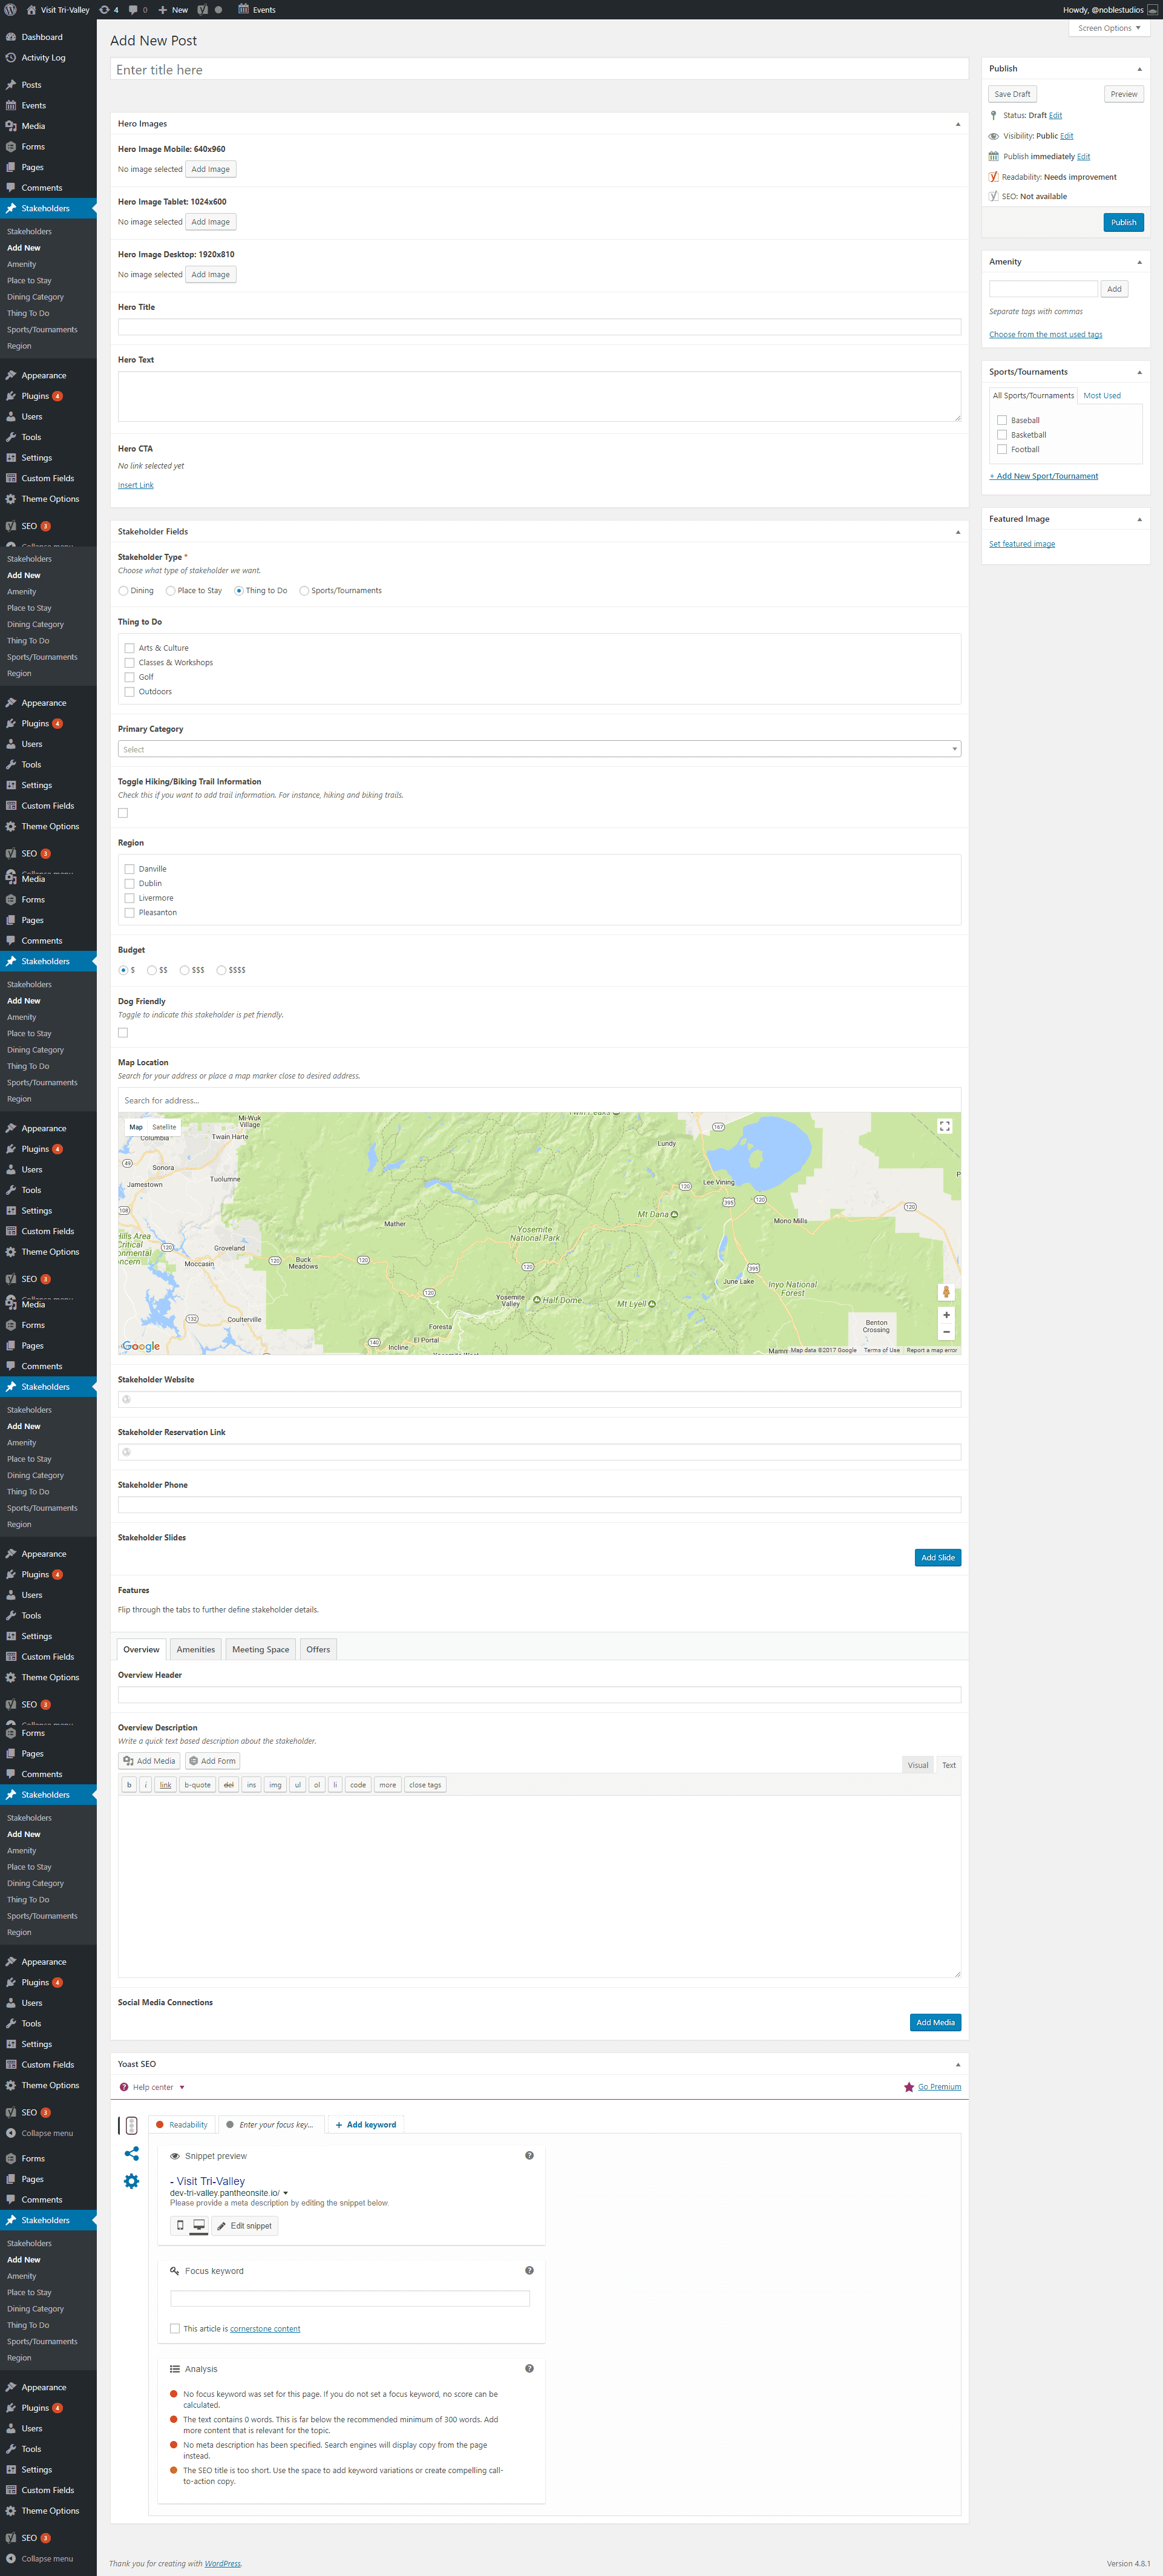Click the b-quote editor button
Image resolution: width=1163 pixels, height=2576 pixels.
tap(197, 1785)
